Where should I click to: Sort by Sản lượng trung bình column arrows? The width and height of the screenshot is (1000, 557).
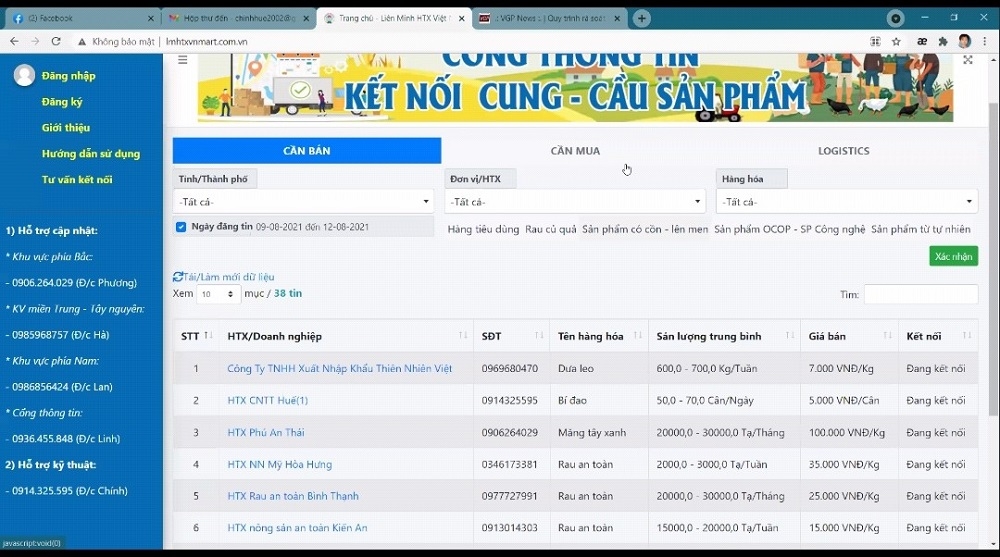[x=790, y=336]
